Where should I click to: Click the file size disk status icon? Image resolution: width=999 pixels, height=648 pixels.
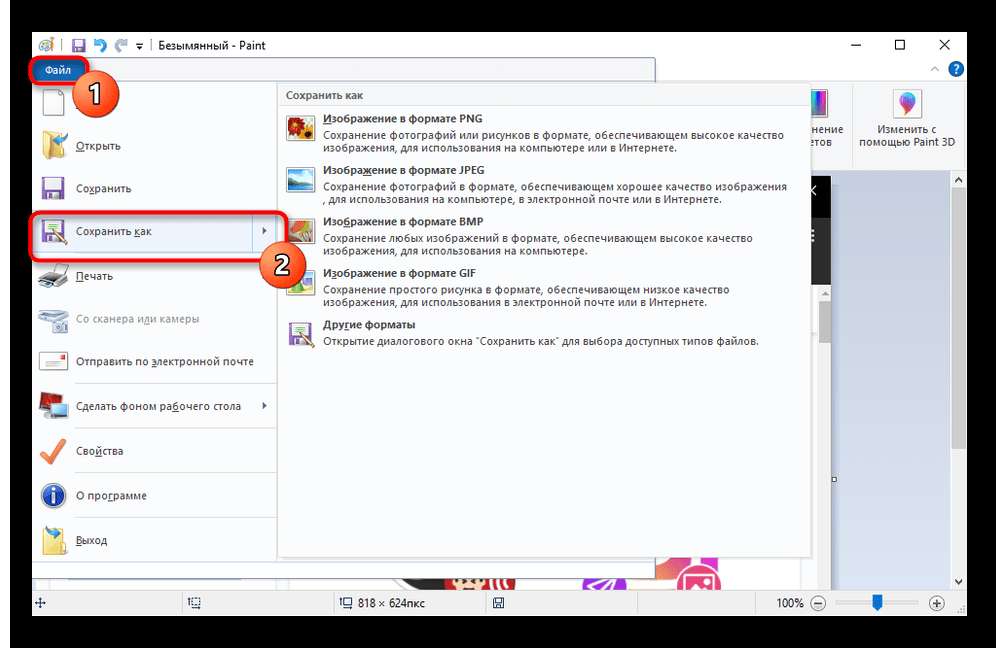[498, 603]
